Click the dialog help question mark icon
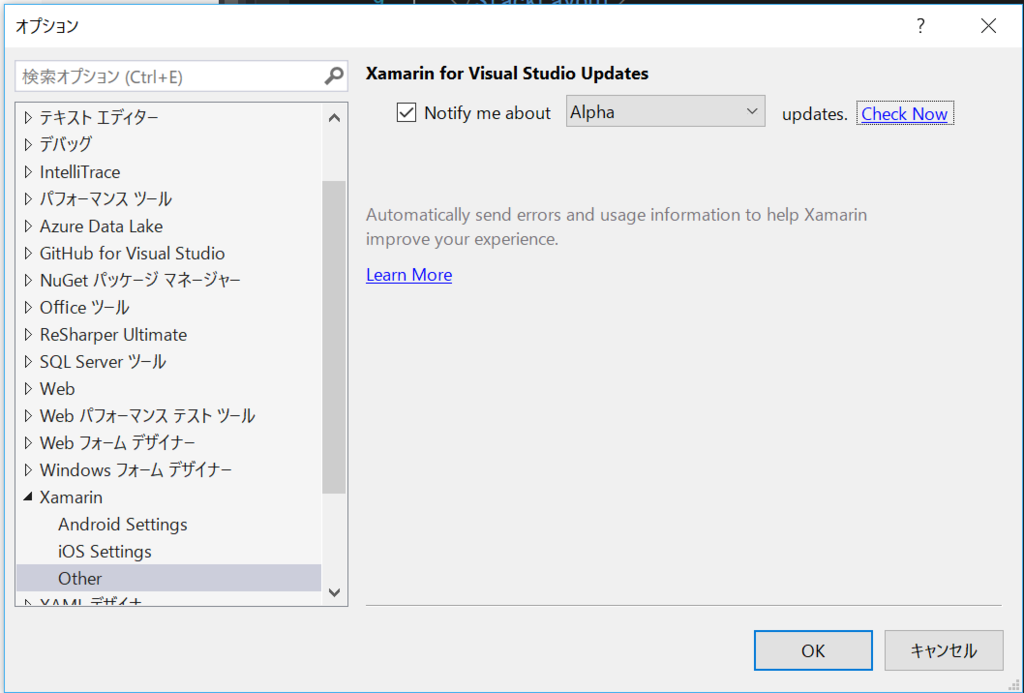The width and height of the screenshot is (1024, 693). [920, 27]
